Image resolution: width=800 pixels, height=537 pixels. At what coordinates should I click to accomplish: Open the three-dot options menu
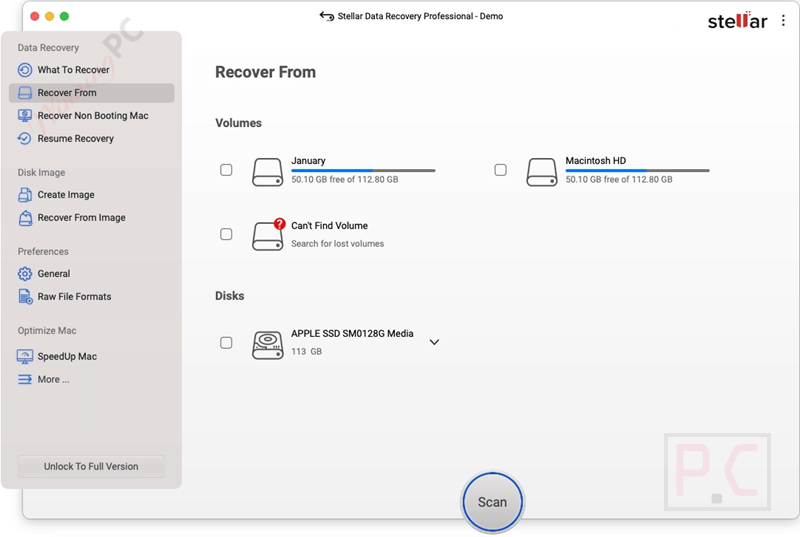point(783,20)
